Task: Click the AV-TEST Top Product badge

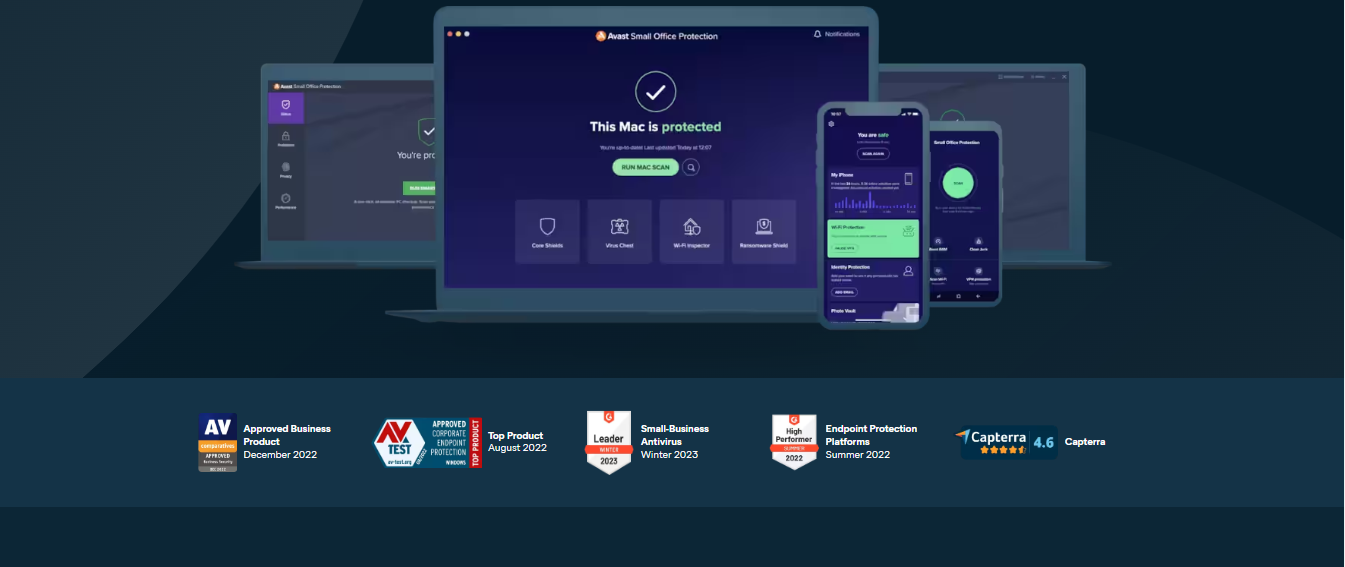Action: click(x=428, y=443)
